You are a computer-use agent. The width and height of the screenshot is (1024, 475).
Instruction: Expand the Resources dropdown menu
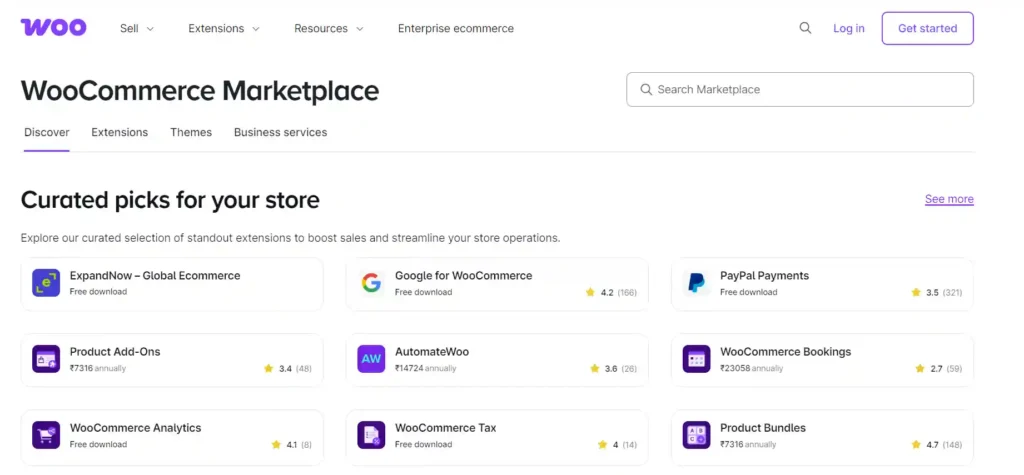[328, 29]
